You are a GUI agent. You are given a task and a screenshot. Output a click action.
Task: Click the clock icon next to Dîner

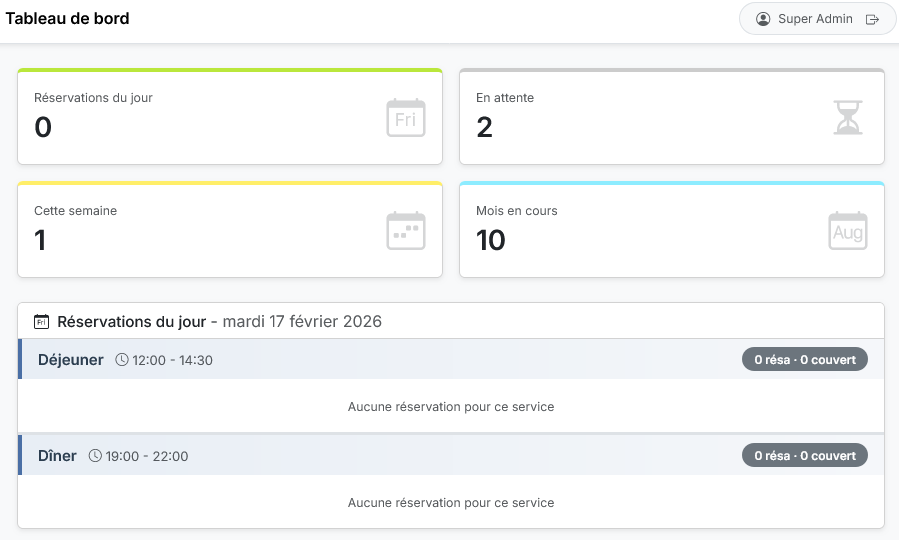[x=96, y=456]
